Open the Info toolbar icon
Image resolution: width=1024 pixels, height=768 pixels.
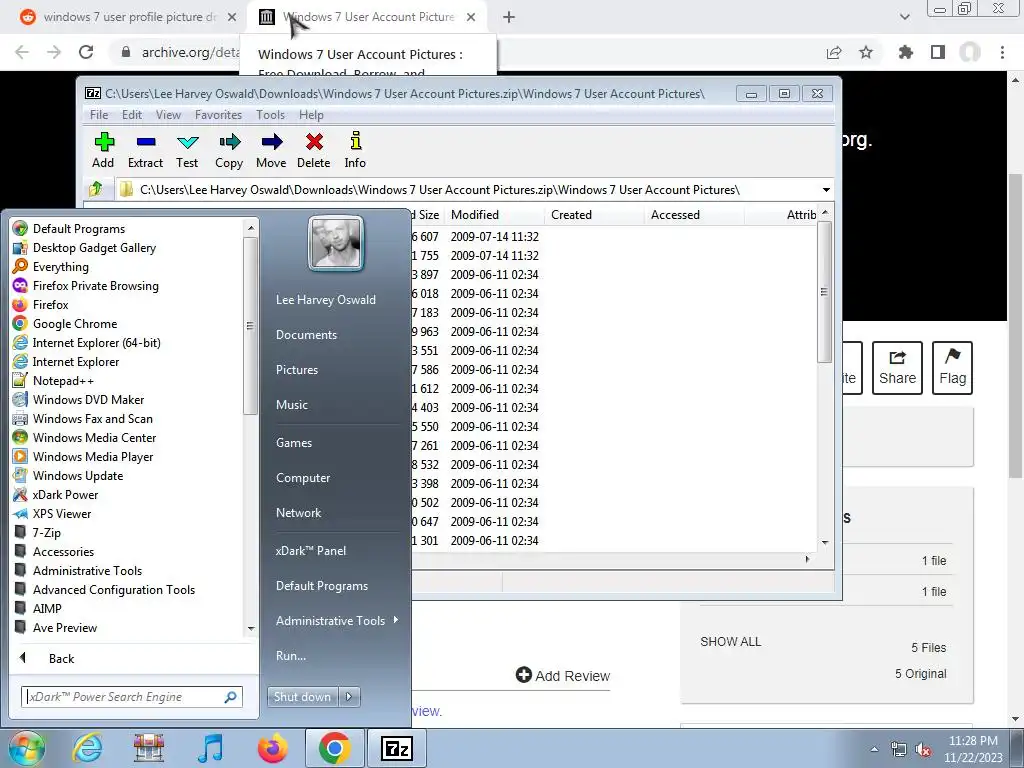(355, 150)
